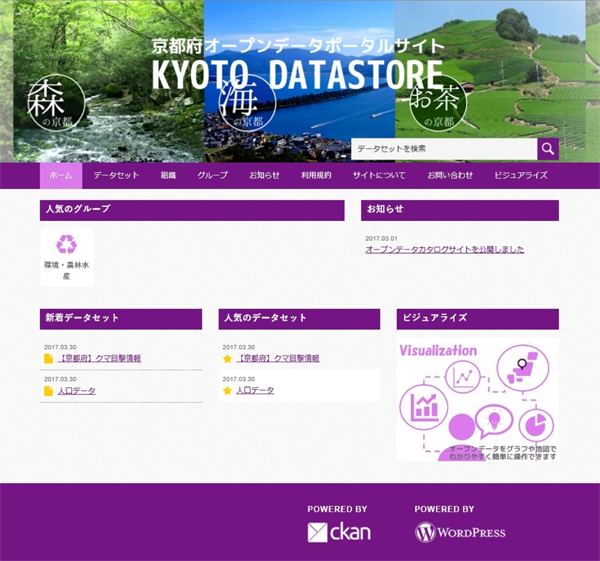This screenshot has width=600, height=561.
Task: Open the WordPress logo in footer
Action: 460,532
